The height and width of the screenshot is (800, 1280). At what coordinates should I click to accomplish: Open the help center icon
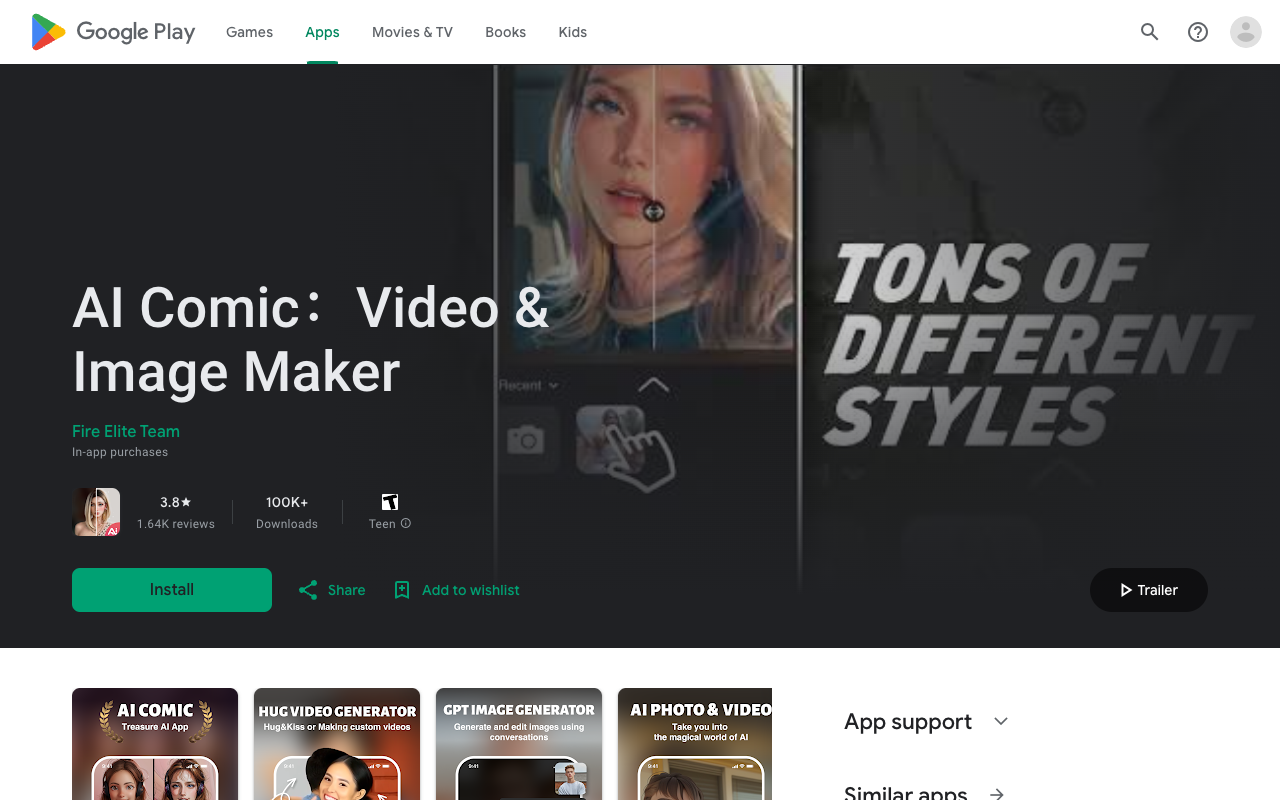(1198, 32)
